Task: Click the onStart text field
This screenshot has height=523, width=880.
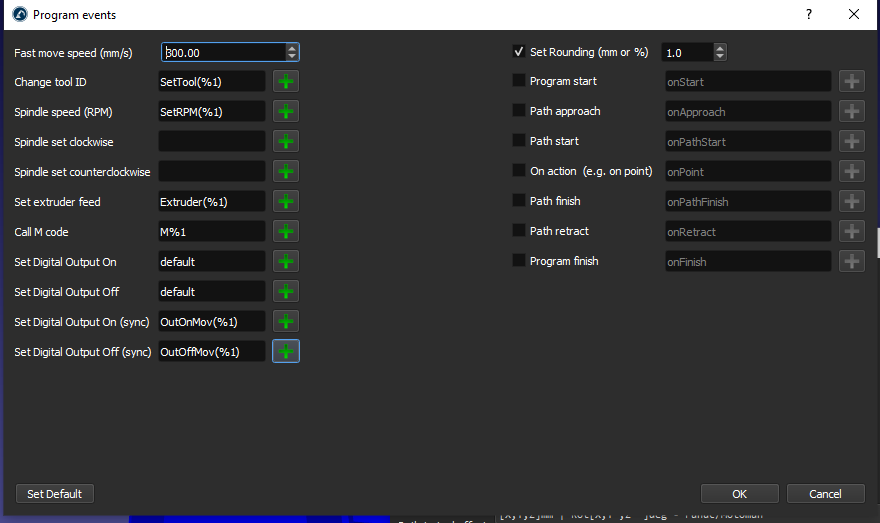Action: (x=748, y=81)
